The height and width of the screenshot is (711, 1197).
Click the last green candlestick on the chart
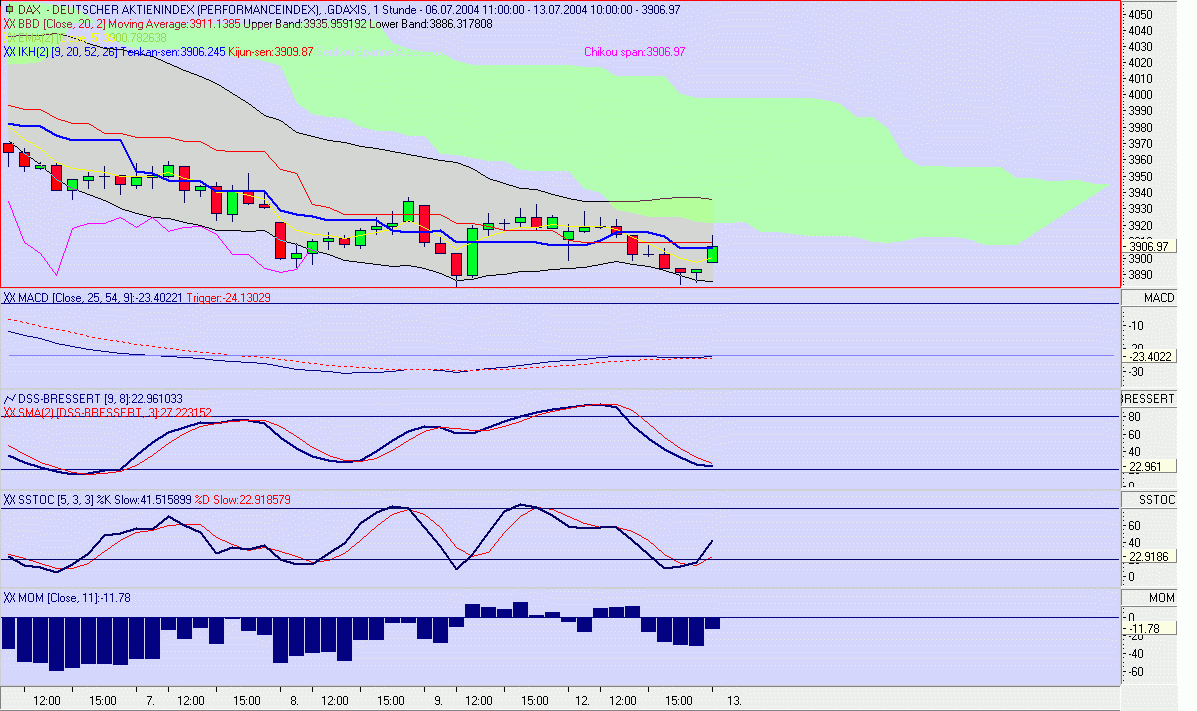[713, 254]
